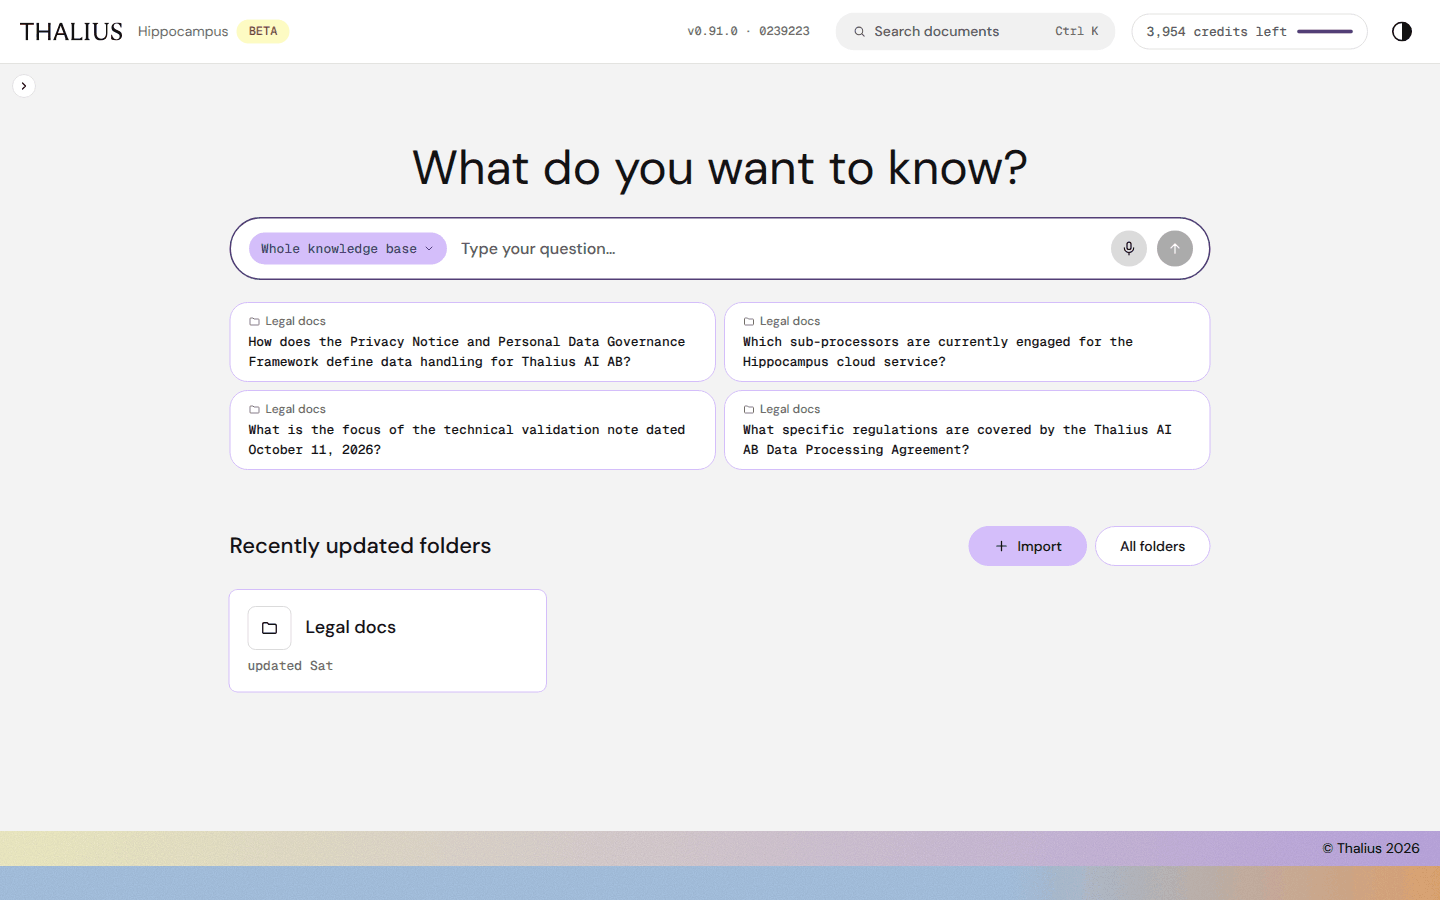The image size is (1440, 900).
Task: Click the Import button
Action: click(x=1027, y=546)
